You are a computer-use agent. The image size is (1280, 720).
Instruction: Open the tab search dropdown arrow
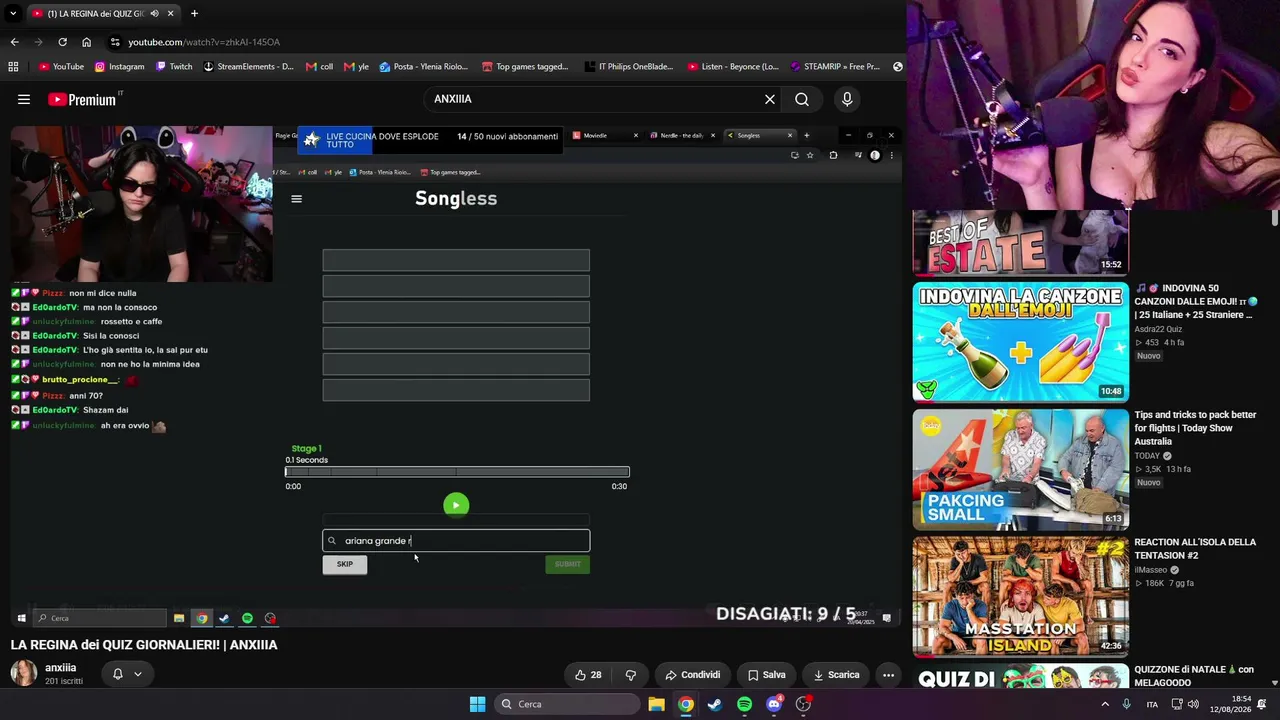(x=13, y=13)
